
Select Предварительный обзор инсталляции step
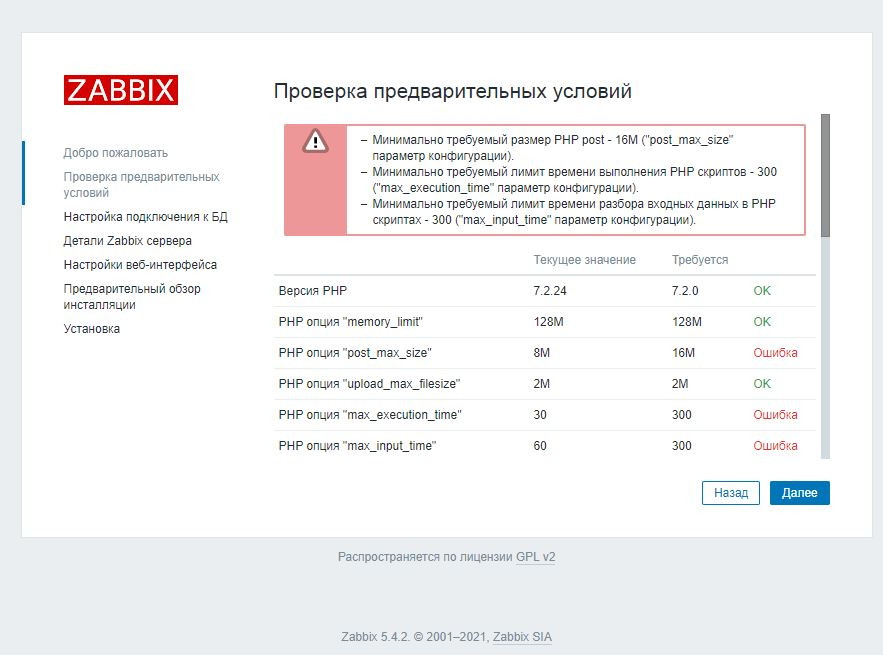point(132,297)
